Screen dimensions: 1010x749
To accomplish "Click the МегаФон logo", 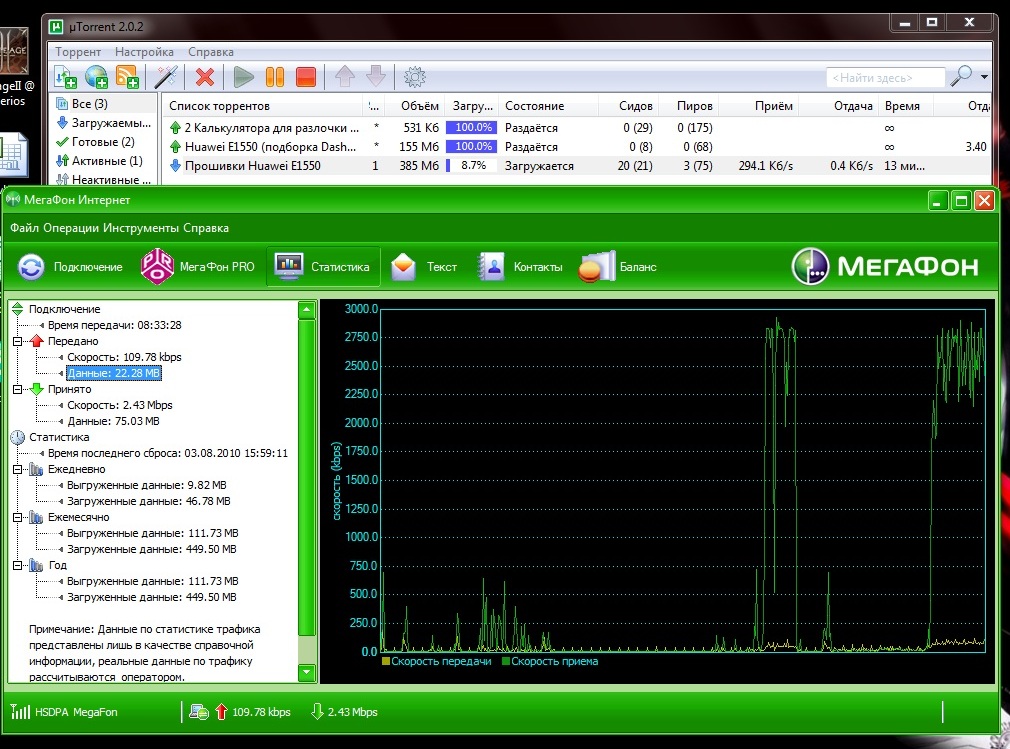I will pyautogui.click(x=884, y=266).
